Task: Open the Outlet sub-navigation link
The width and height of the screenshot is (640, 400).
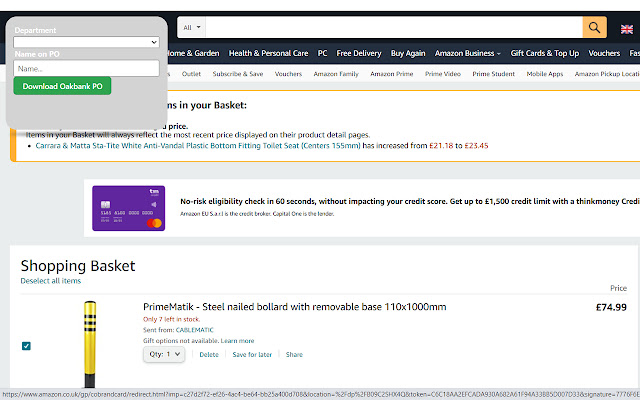Action: (x=191, y=74)
